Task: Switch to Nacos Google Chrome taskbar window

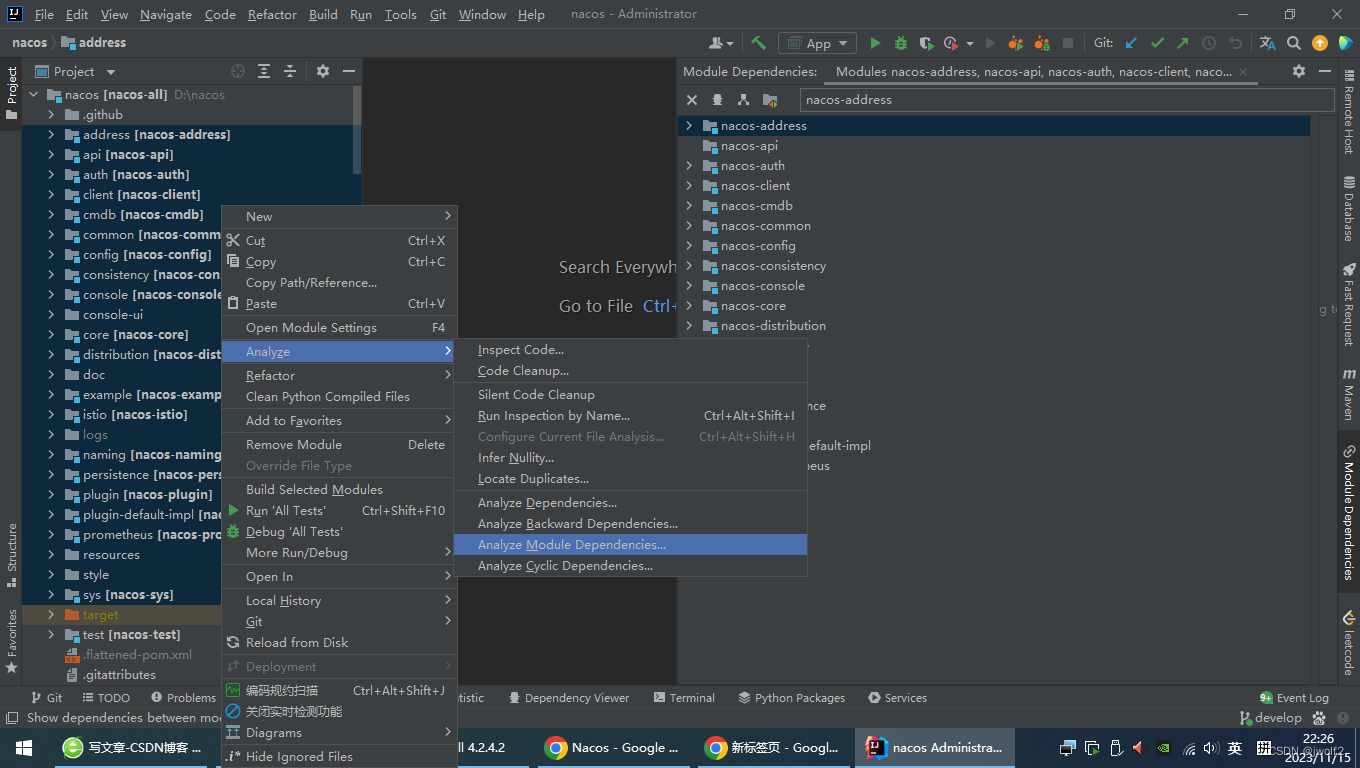Action: (614, 747)
